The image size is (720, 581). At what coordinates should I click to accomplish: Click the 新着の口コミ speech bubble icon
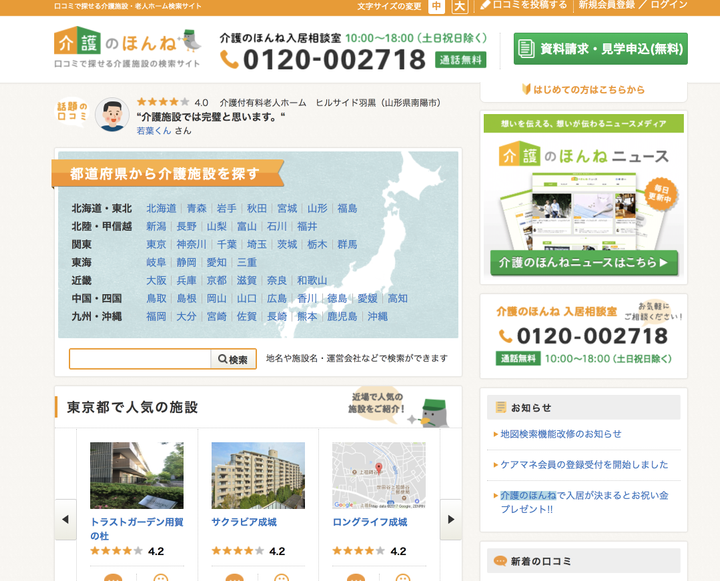pos(500,561)
